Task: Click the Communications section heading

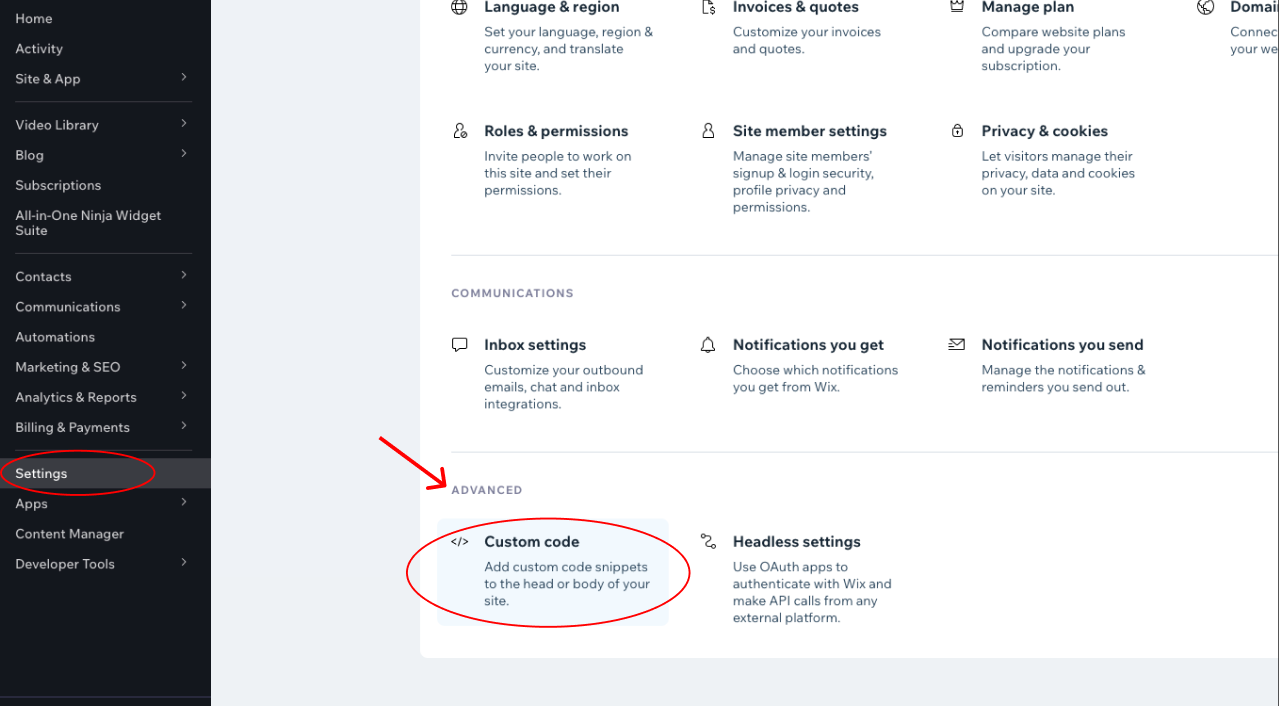Action: tap(512, 293)
